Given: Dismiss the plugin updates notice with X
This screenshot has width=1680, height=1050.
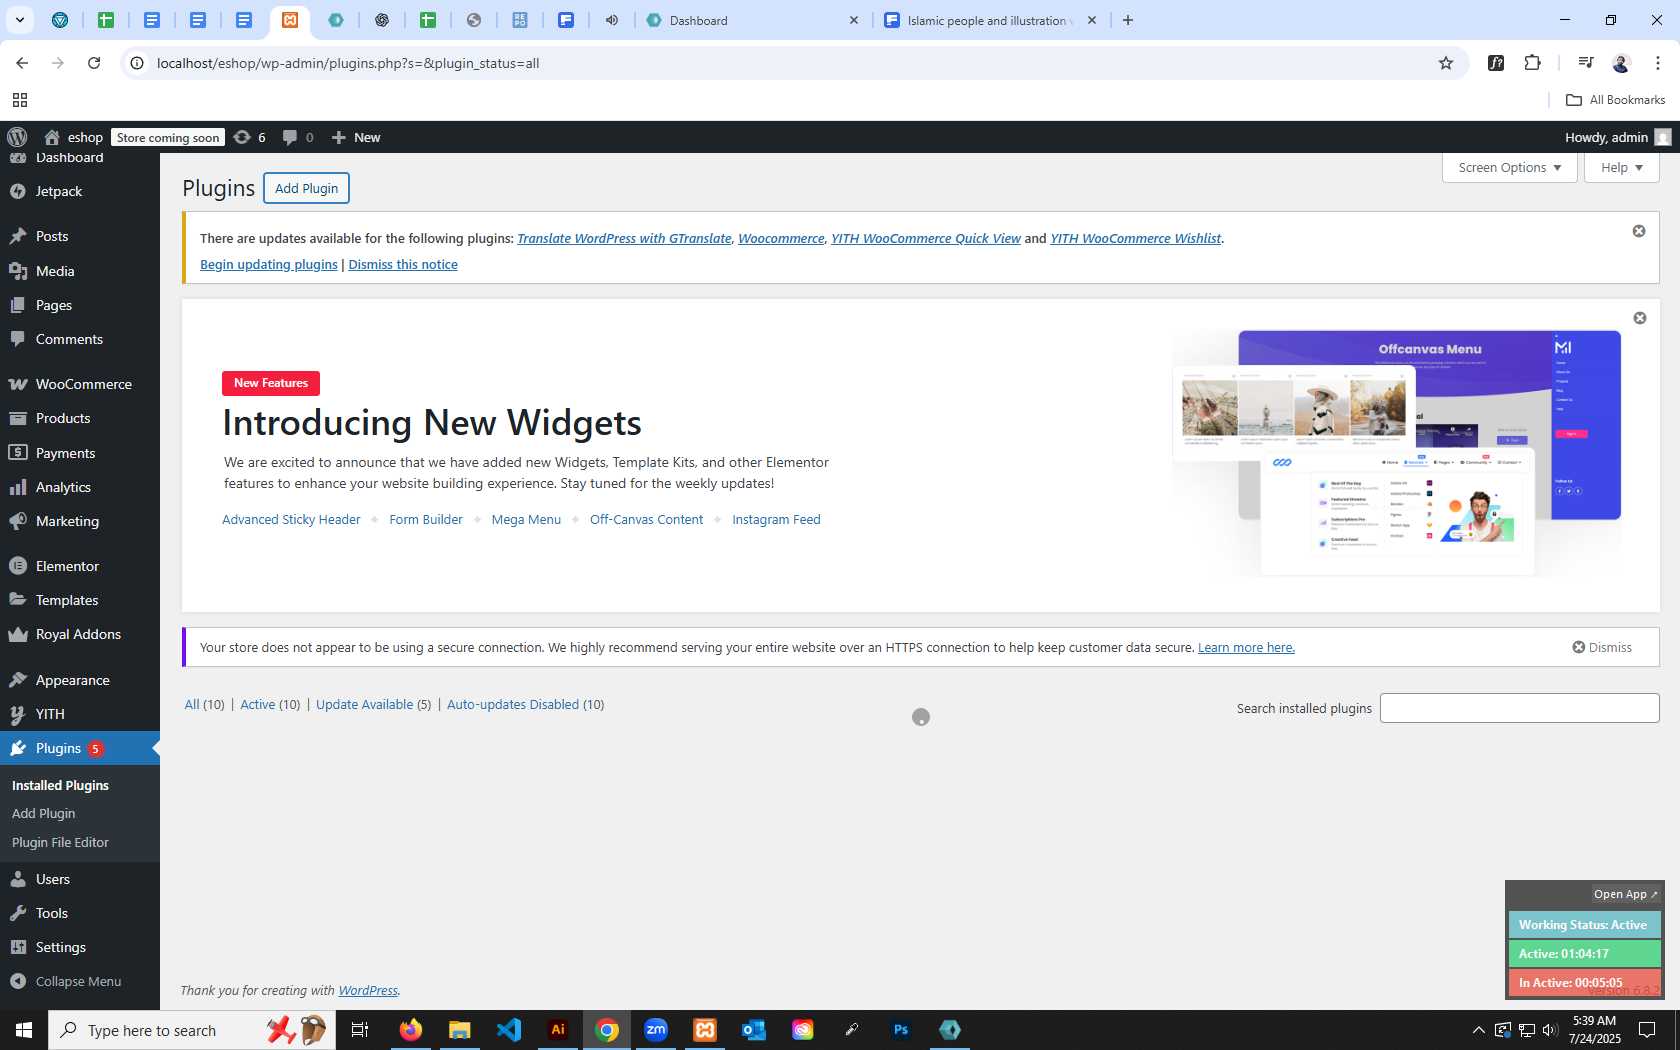Looking at the screenshot, I should (x=1639, y=231).
